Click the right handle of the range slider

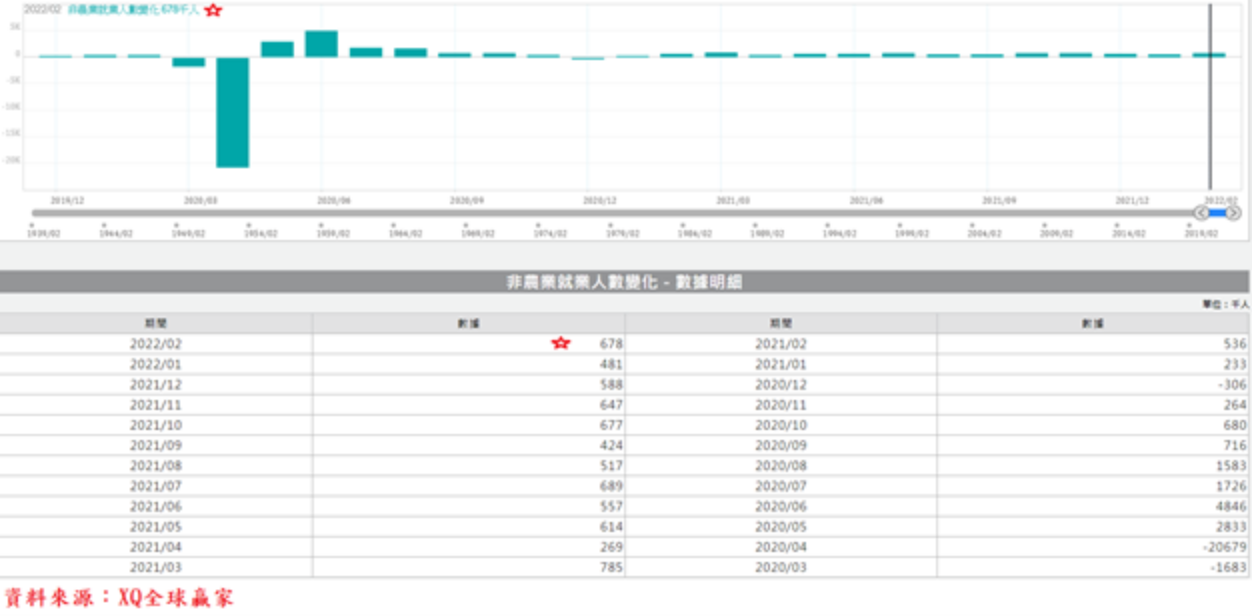pos(1233,212)
